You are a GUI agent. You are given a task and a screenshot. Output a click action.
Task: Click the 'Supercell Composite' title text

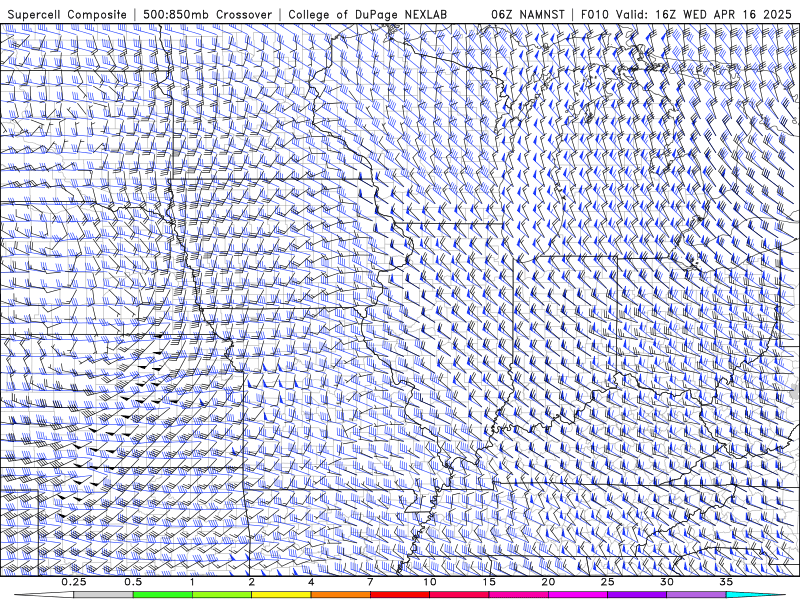click(x=67, y=14)
